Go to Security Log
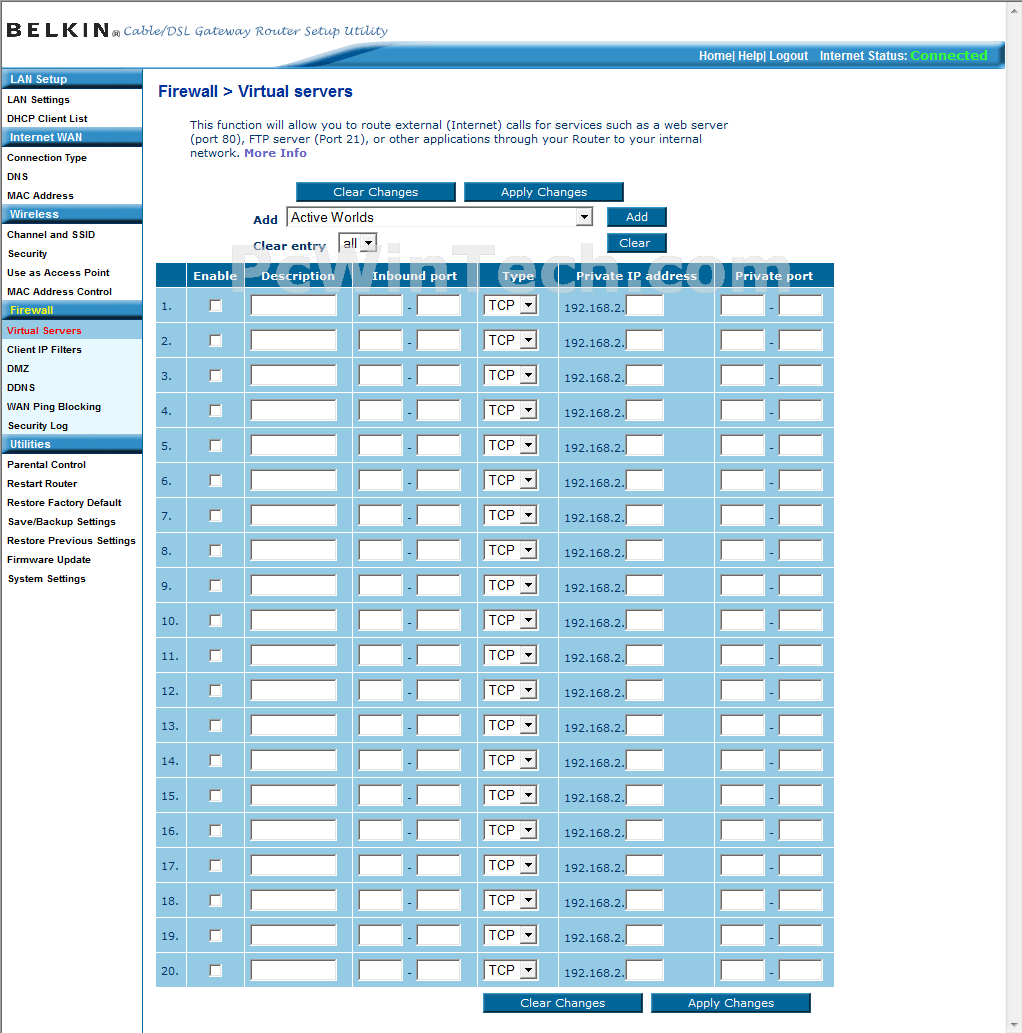The width and height of the screenshot is (1022, 1033). [x=38, y=426]
